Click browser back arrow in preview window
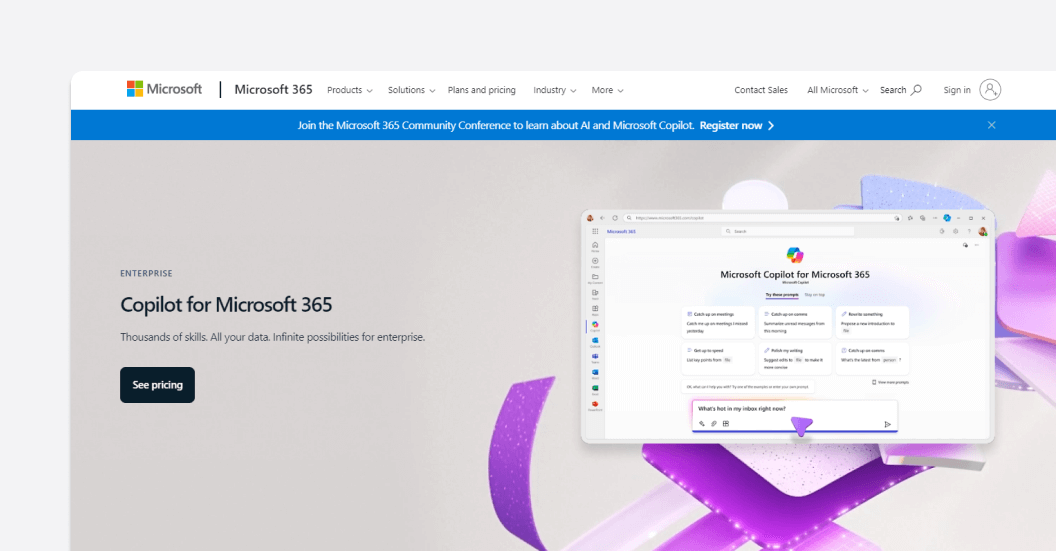This screenshot has width=1056, height=551. click(602, 218)
